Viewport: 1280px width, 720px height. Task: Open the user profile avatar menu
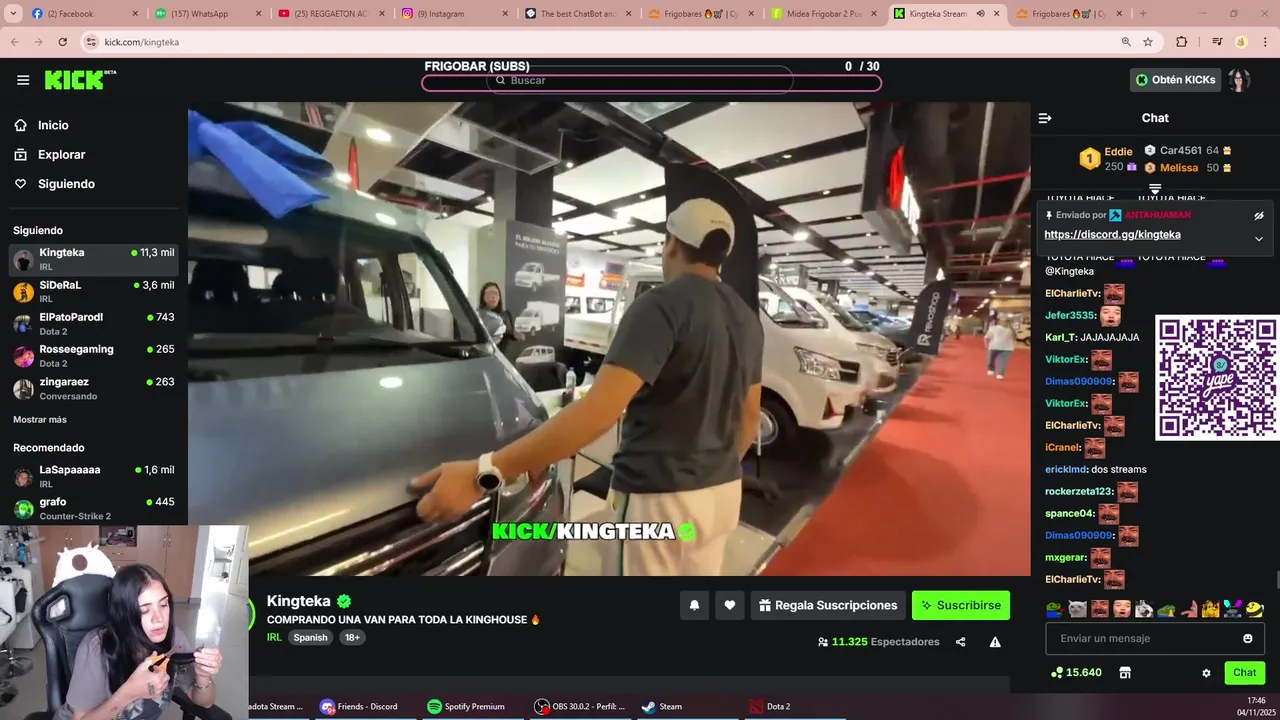[1240, 80]
